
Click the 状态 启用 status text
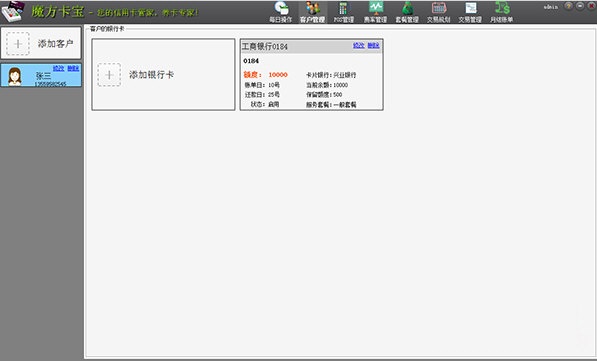[265, 104]
